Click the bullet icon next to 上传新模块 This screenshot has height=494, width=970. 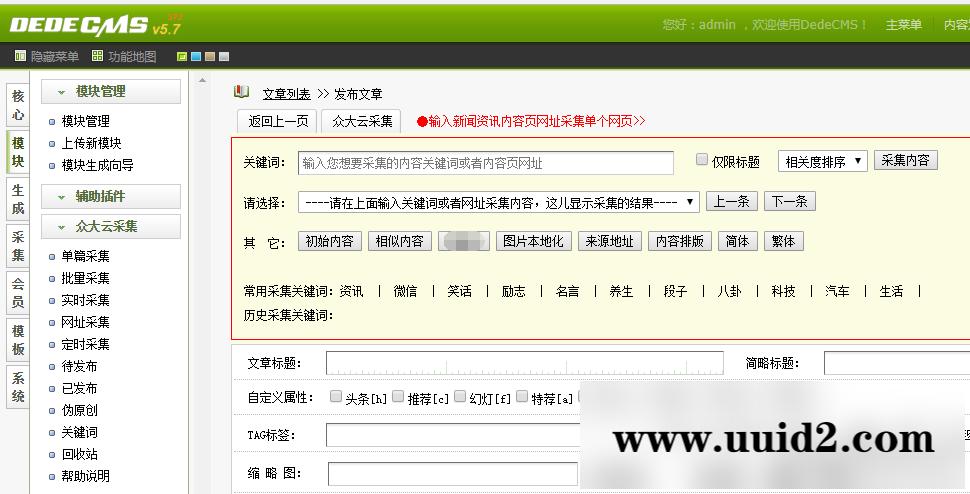point(52,144)
